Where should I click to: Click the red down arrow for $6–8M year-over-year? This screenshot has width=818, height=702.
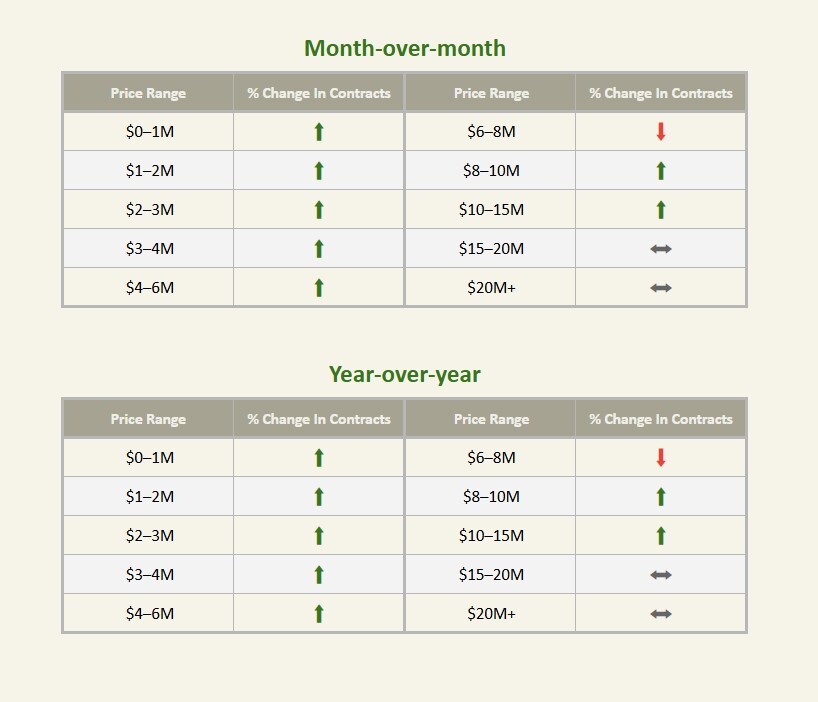tap(660, 457)
